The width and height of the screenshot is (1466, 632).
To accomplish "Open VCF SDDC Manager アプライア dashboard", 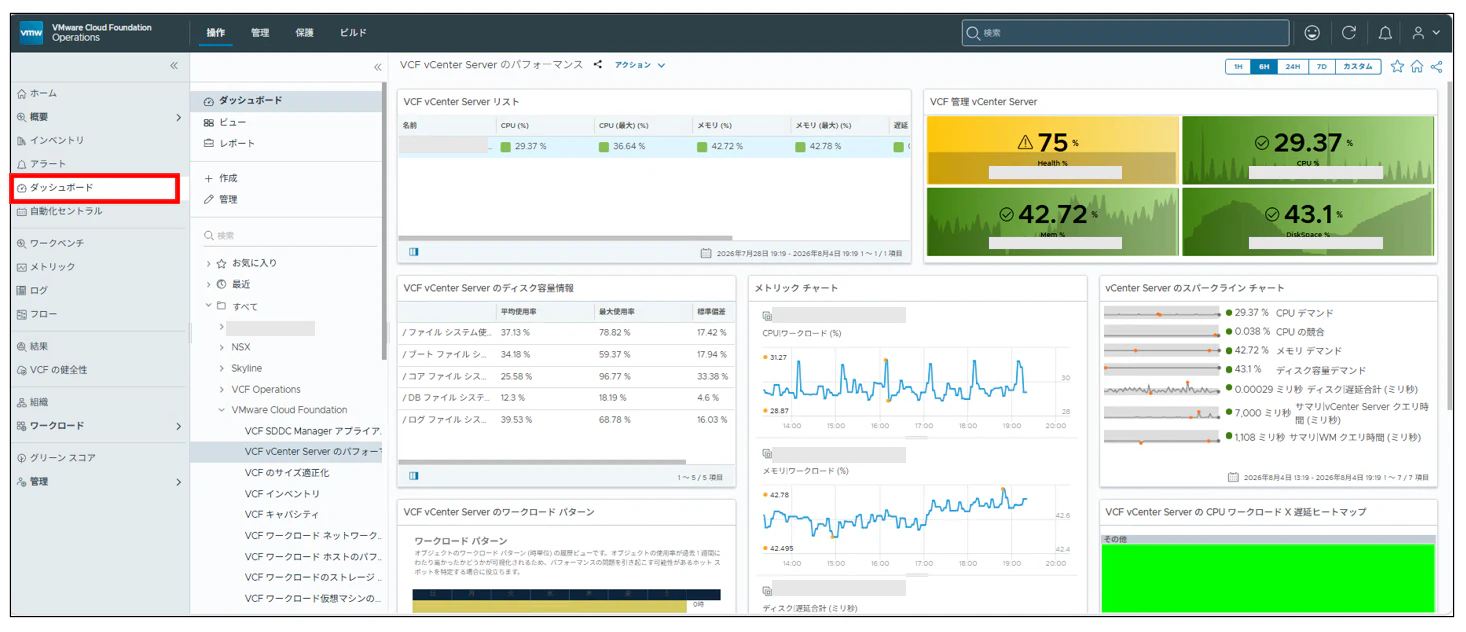I will pos(313,431).
